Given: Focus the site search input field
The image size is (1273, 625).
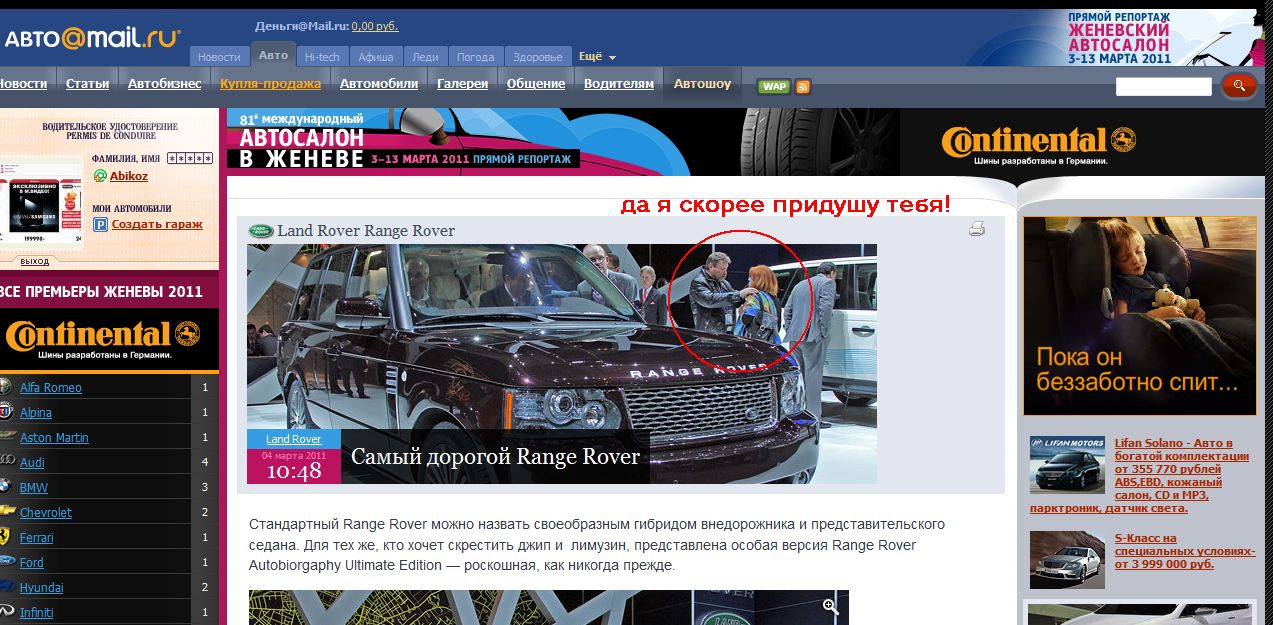Looking at the screenshot, I should point(1163,87).
